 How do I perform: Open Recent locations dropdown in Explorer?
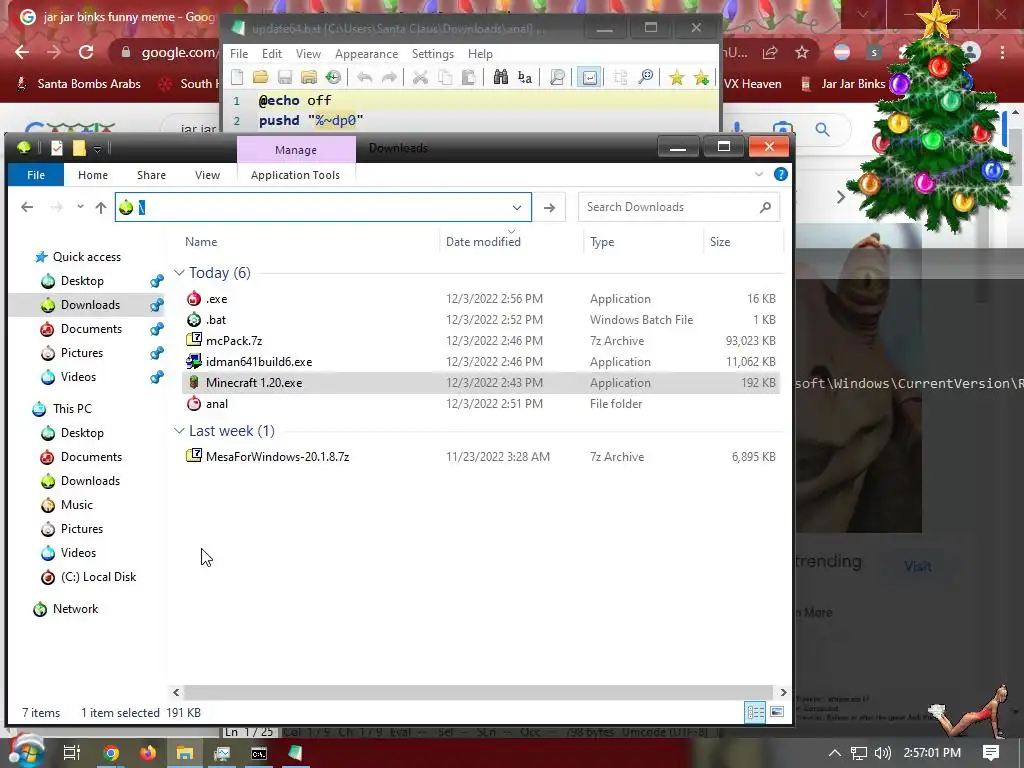coord(80,207)
